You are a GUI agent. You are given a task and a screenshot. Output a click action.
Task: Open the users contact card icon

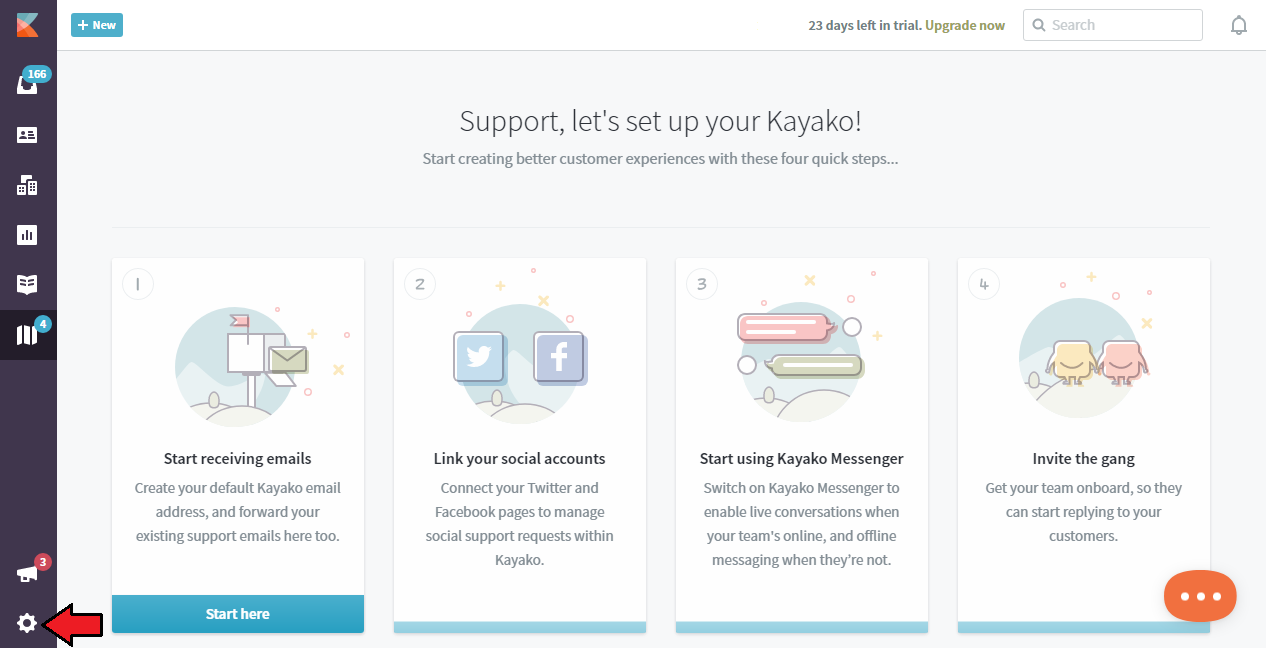click(x=27, y=135)
